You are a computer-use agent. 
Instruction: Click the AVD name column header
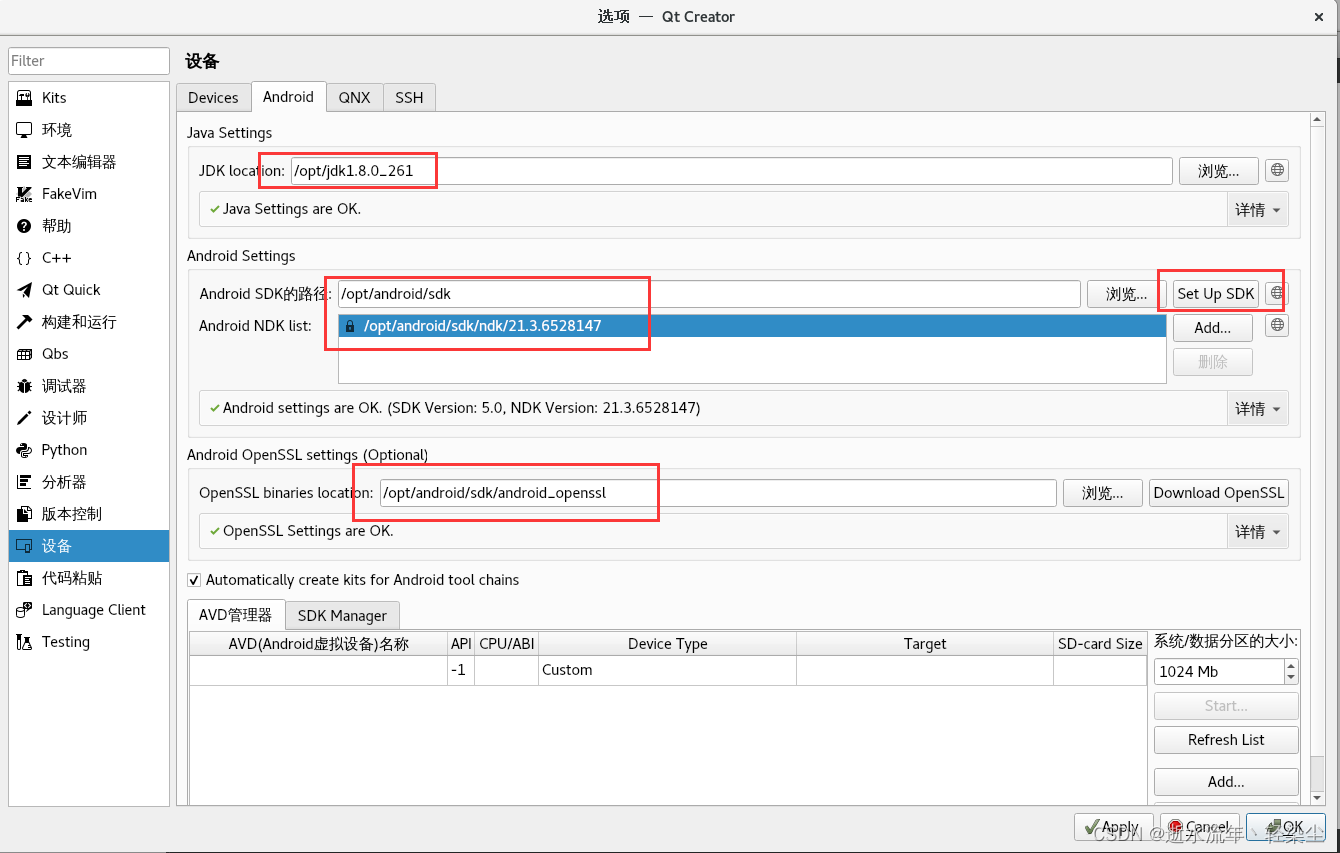pyautogui.click(x=319, y=644)
